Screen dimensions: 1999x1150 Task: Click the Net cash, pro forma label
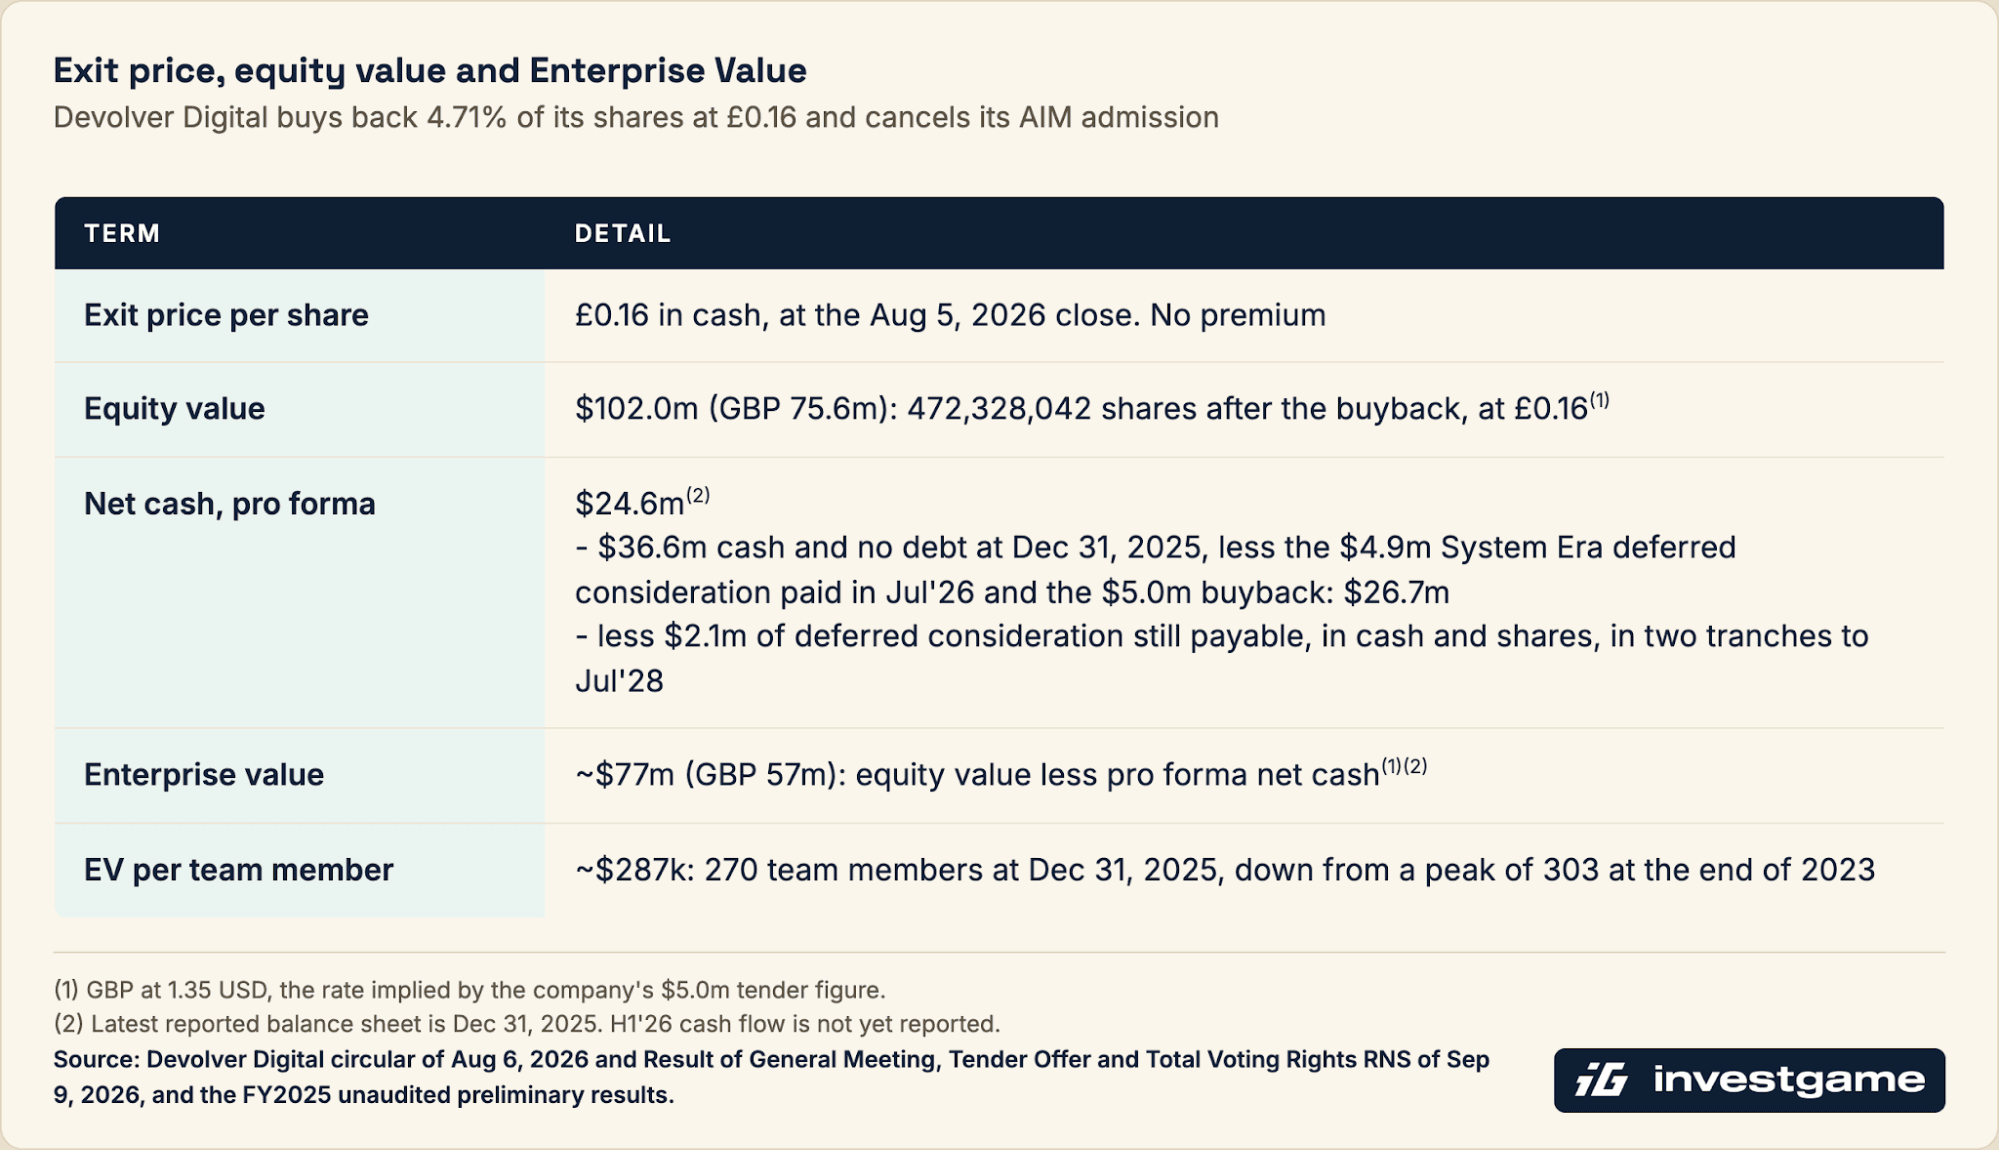(230, 504)
